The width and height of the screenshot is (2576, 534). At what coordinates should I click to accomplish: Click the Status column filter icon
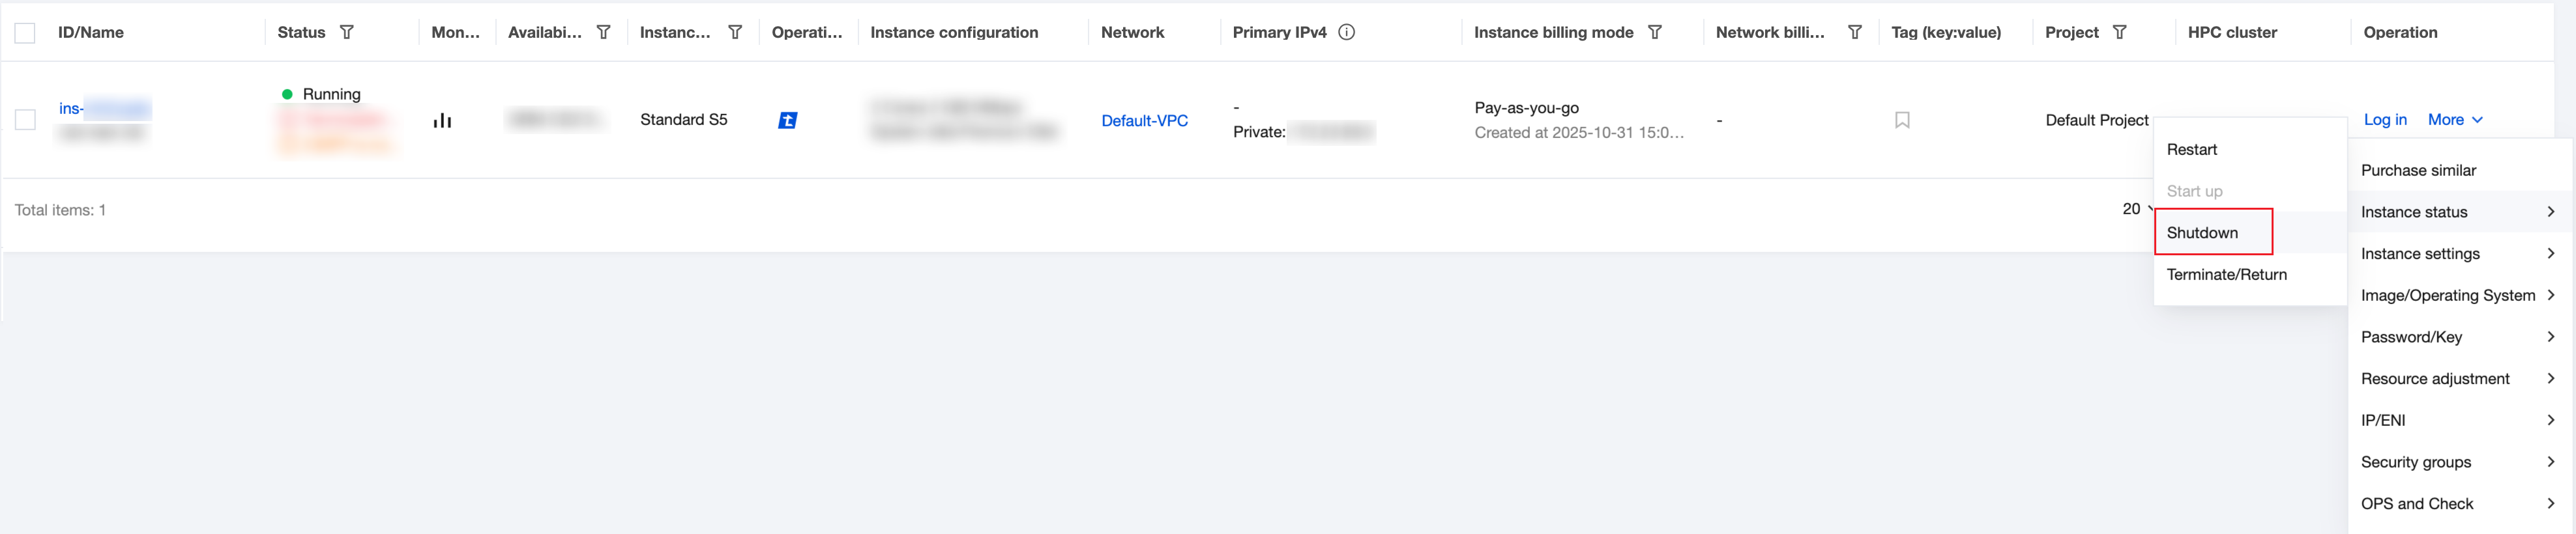coord(347,32)
